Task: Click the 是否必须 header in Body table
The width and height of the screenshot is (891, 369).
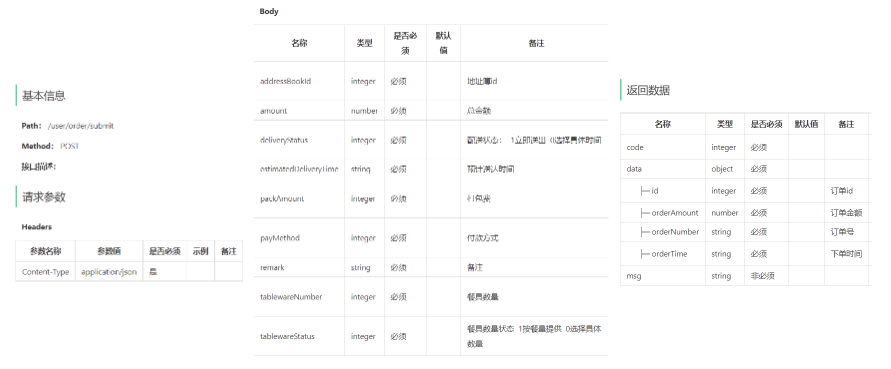Action: point(405,43)
